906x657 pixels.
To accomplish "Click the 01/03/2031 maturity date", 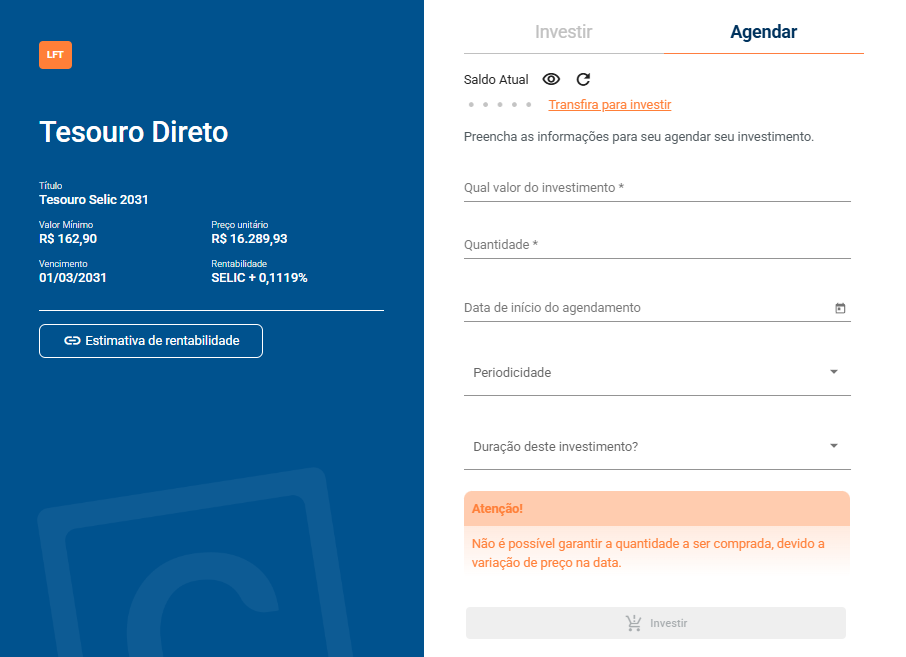I will click(73, 278).
